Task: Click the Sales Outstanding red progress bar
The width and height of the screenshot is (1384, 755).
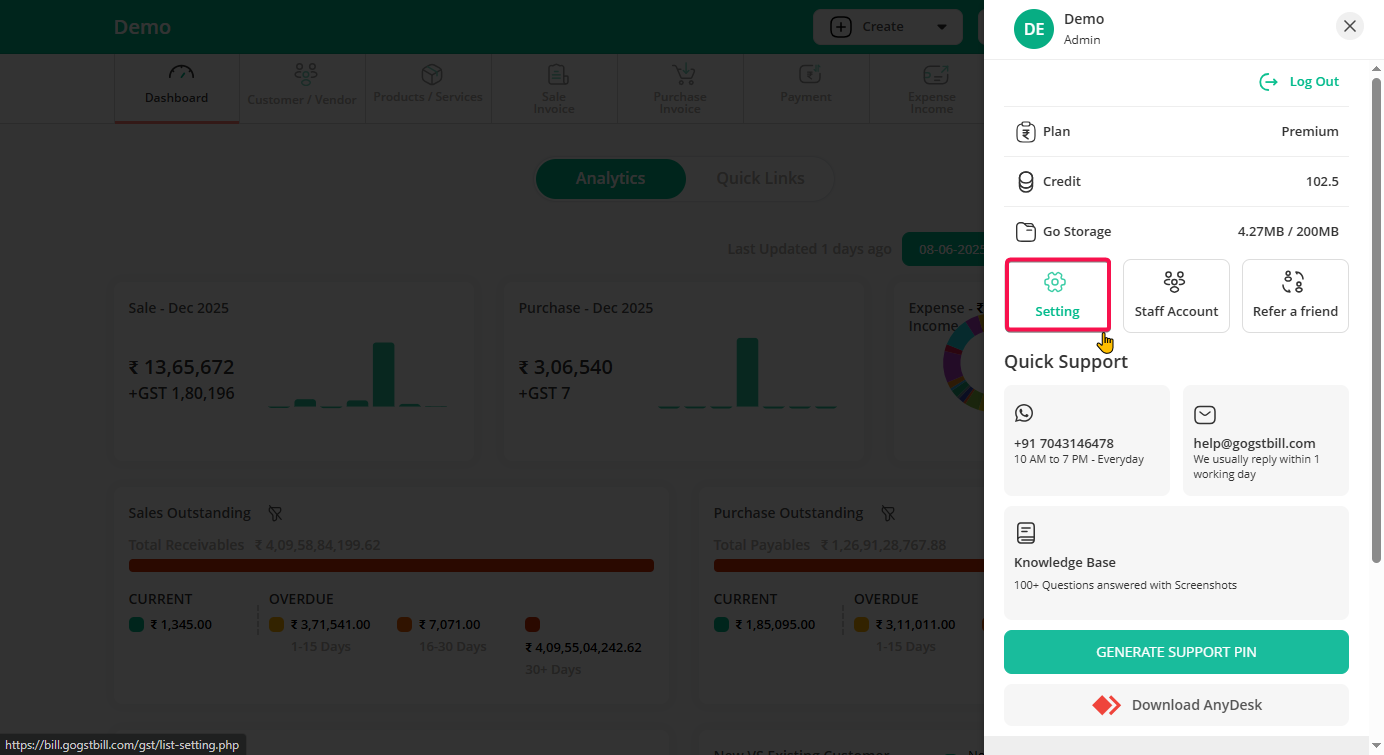Action: click(391, 565)
